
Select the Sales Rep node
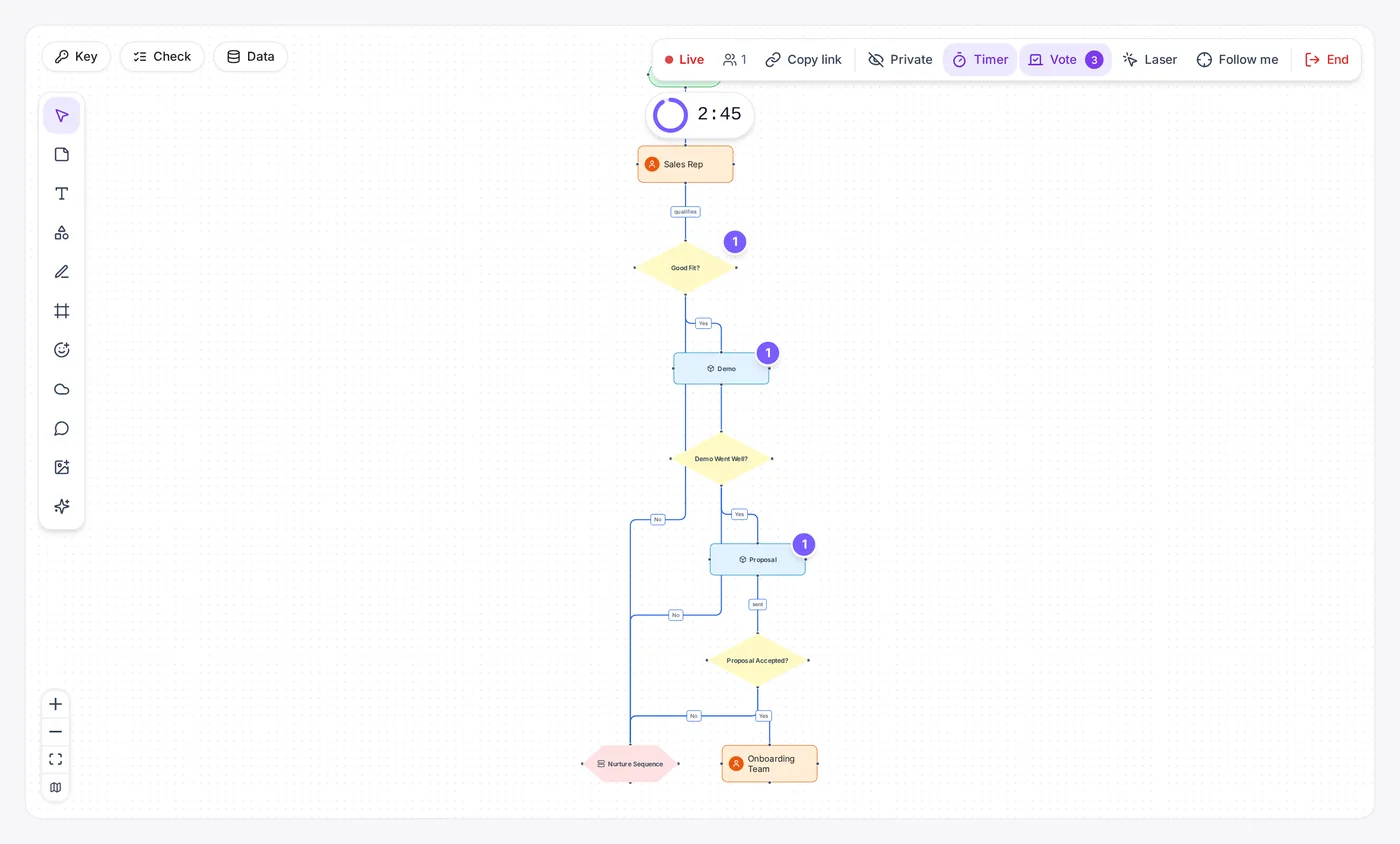[686, 164]
